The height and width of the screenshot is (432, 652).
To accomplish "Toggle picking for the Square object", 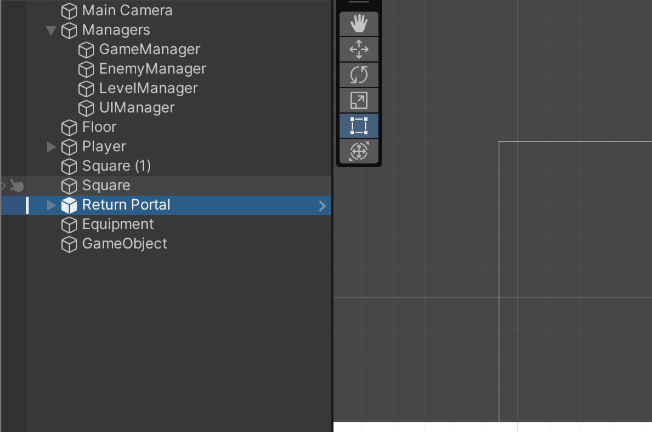I will (x=17, y=185).
